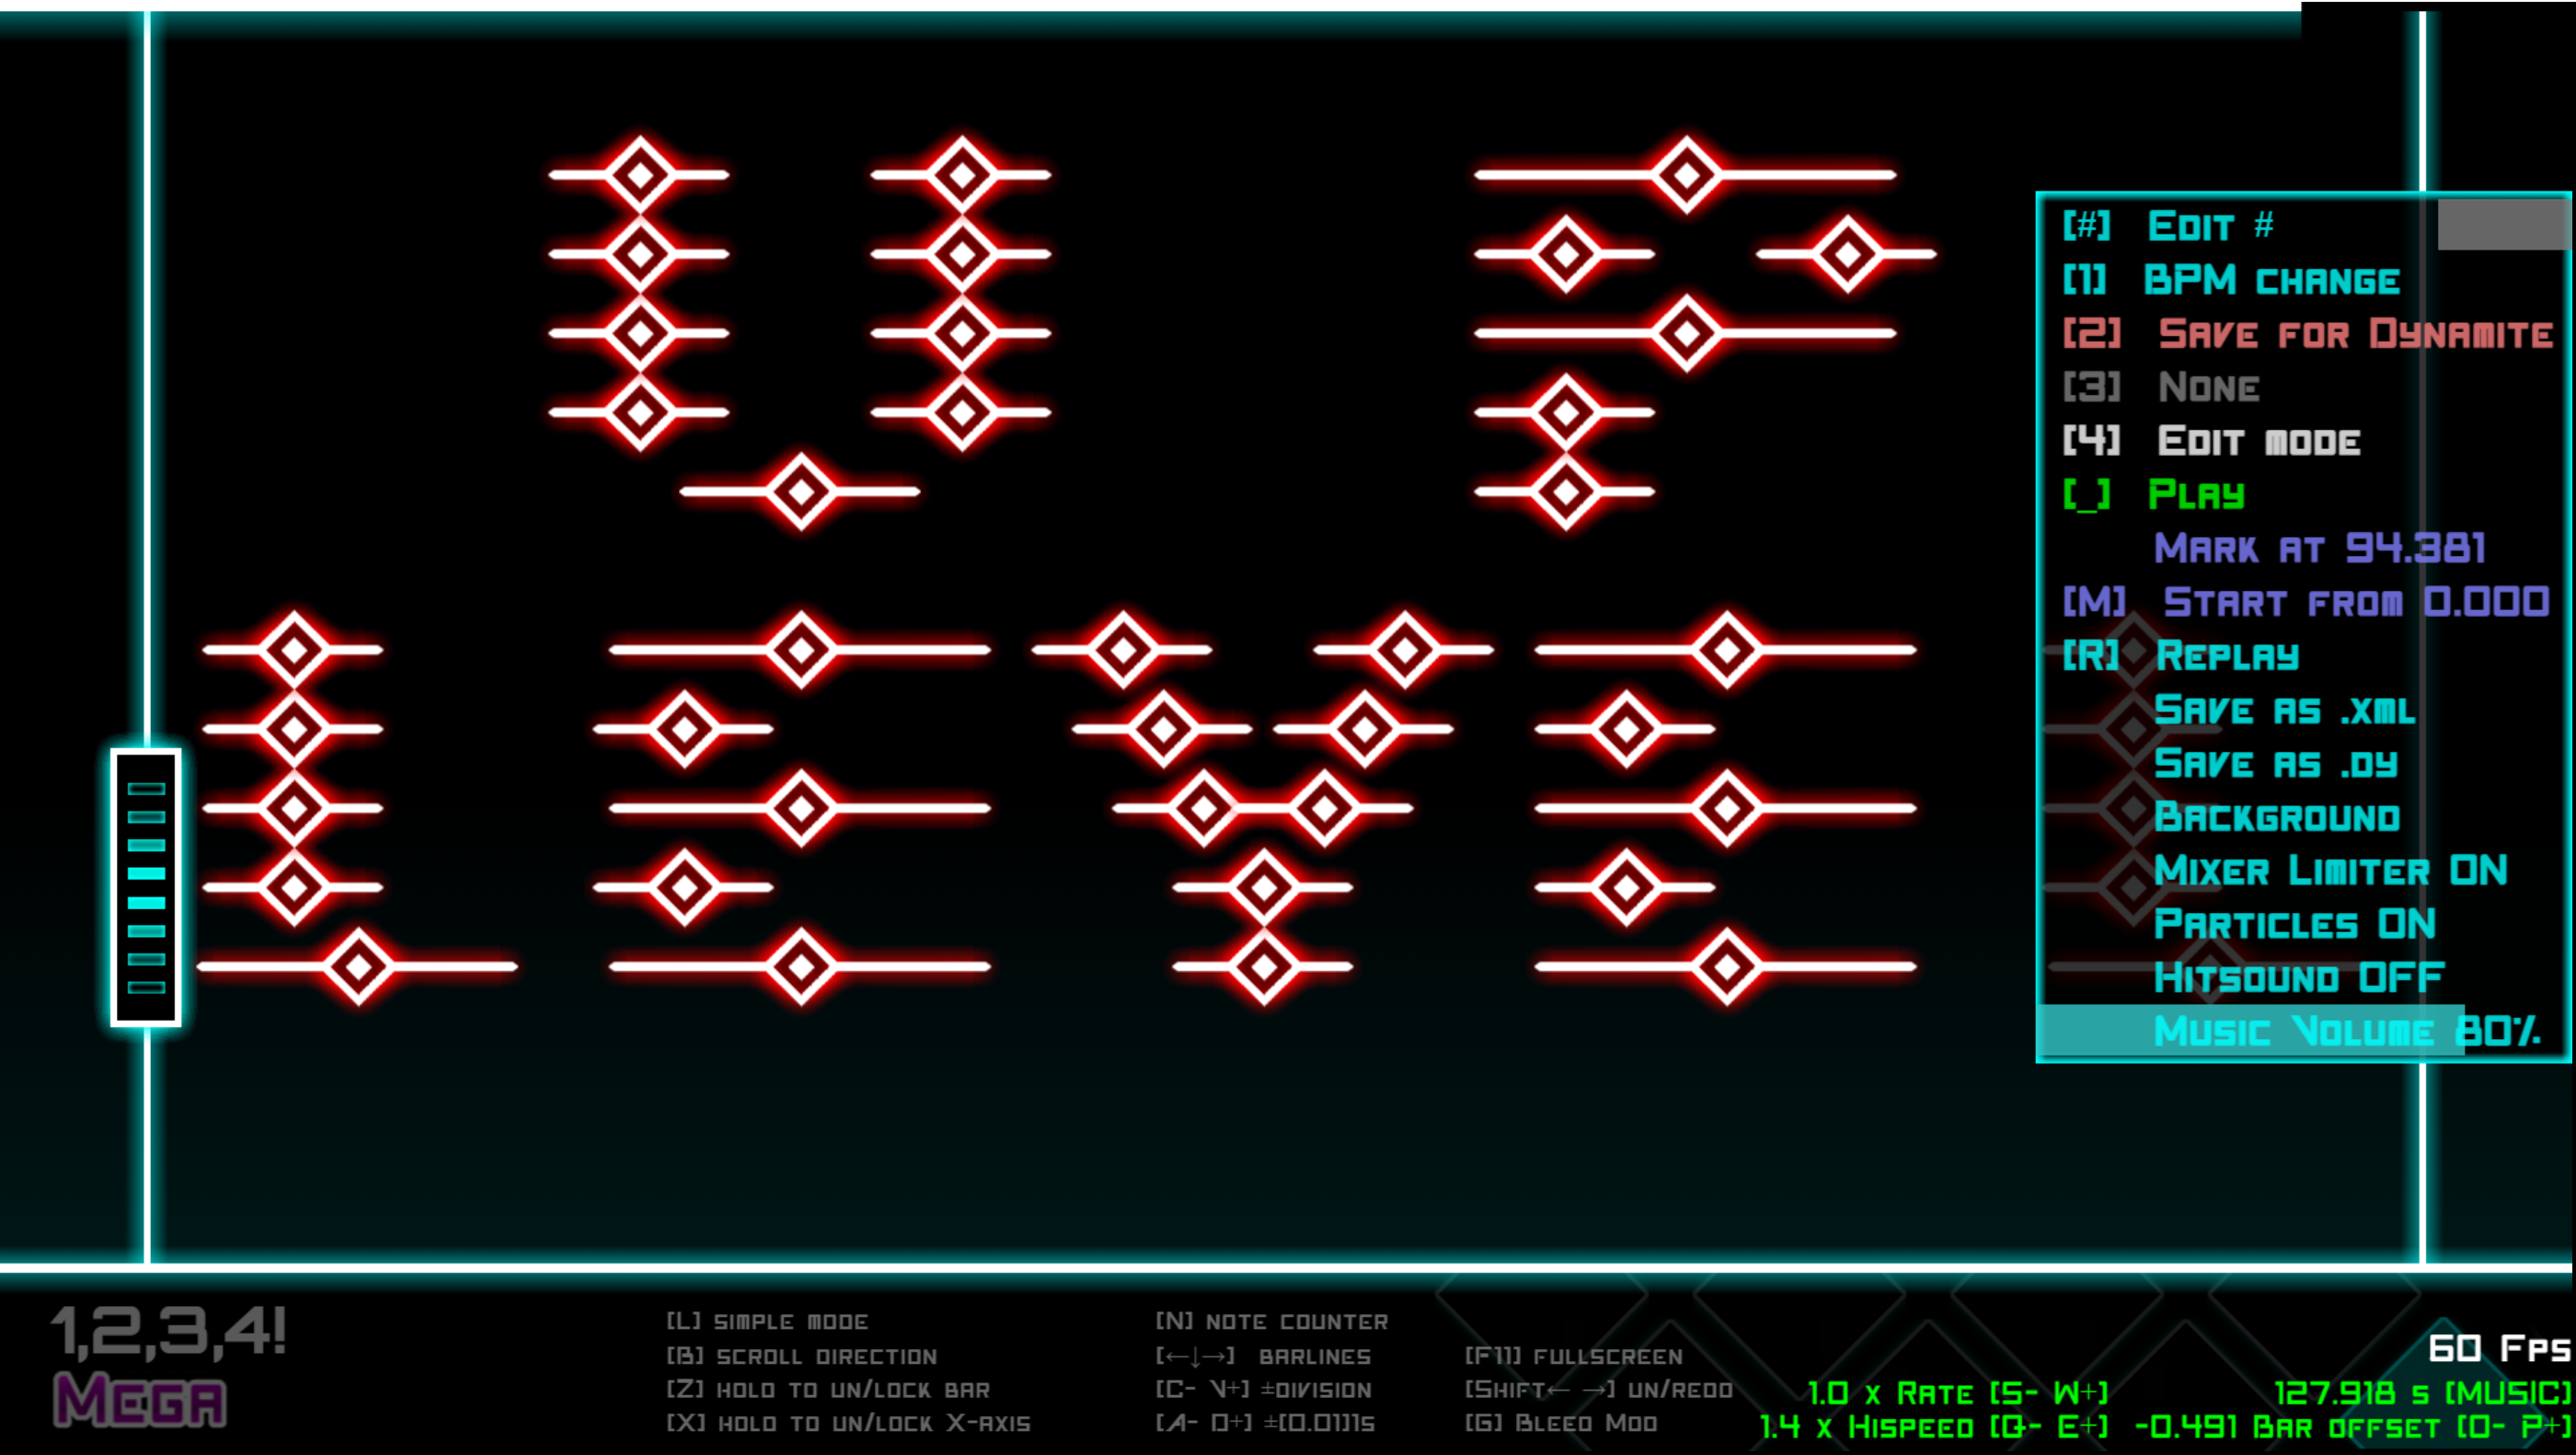Image resolution: width=2576 pixels, height=1455 pixels.
Task: Click the Replay option
Action: [2226, 656]
